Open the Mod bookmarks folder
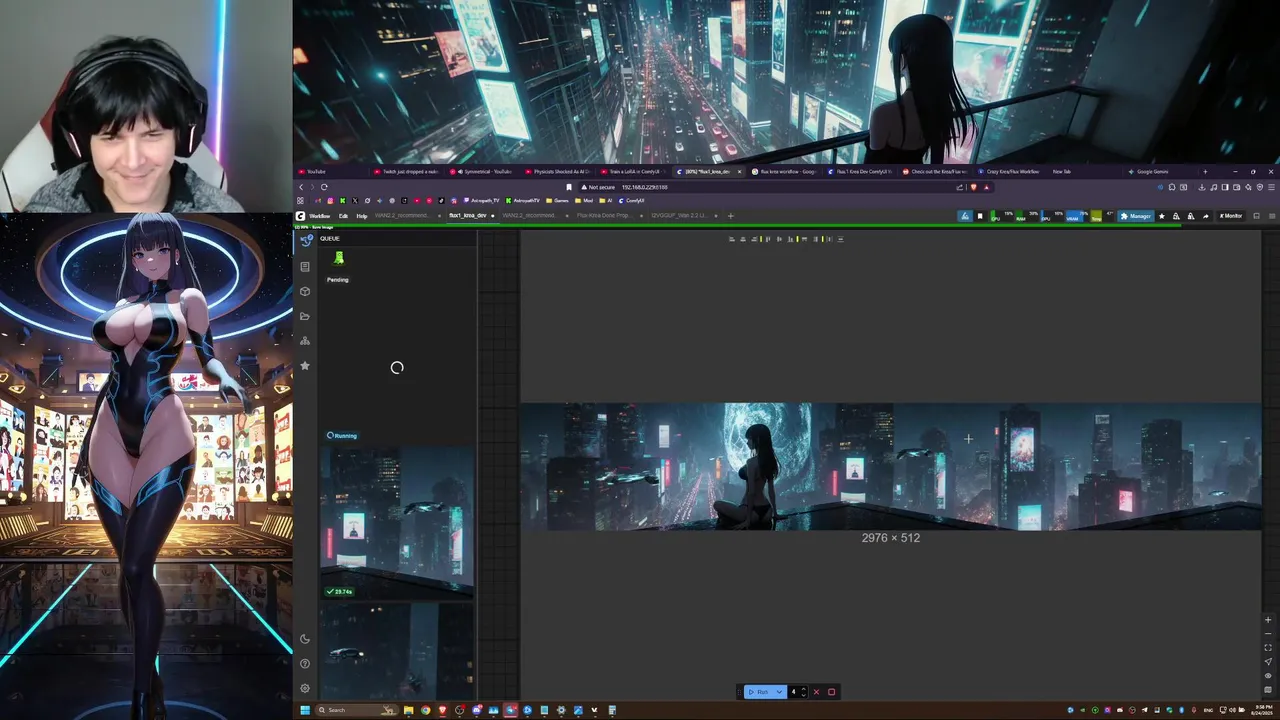1280x720 pixels. (583, 201)
